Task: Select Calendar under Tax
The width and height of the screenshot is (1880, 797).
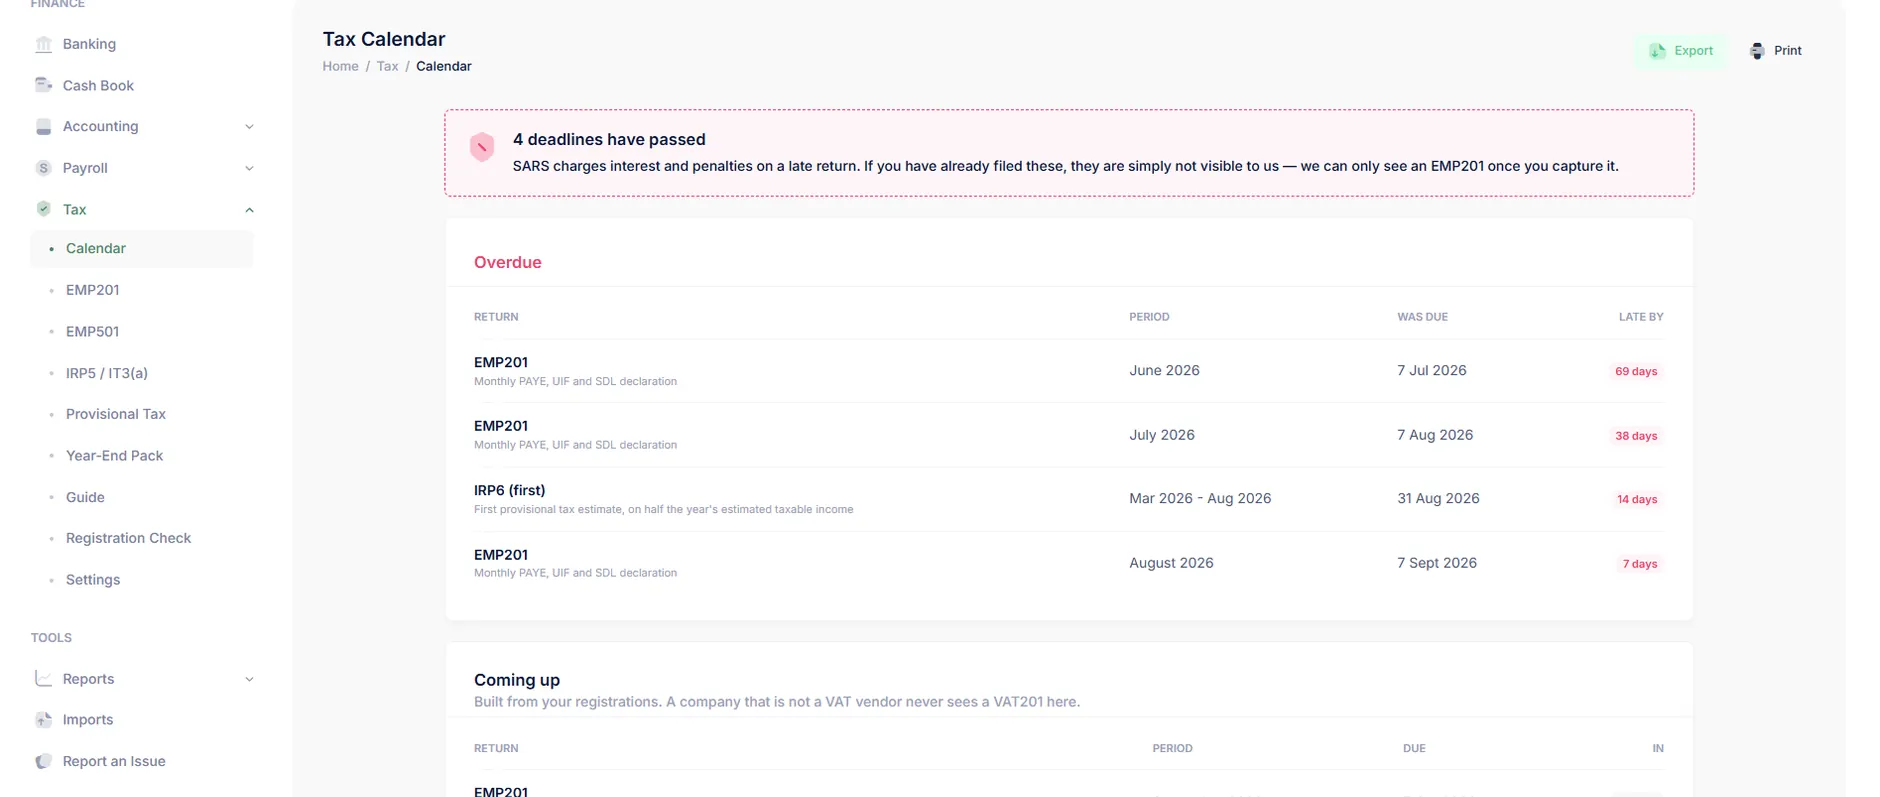Action: click(142, 249)
